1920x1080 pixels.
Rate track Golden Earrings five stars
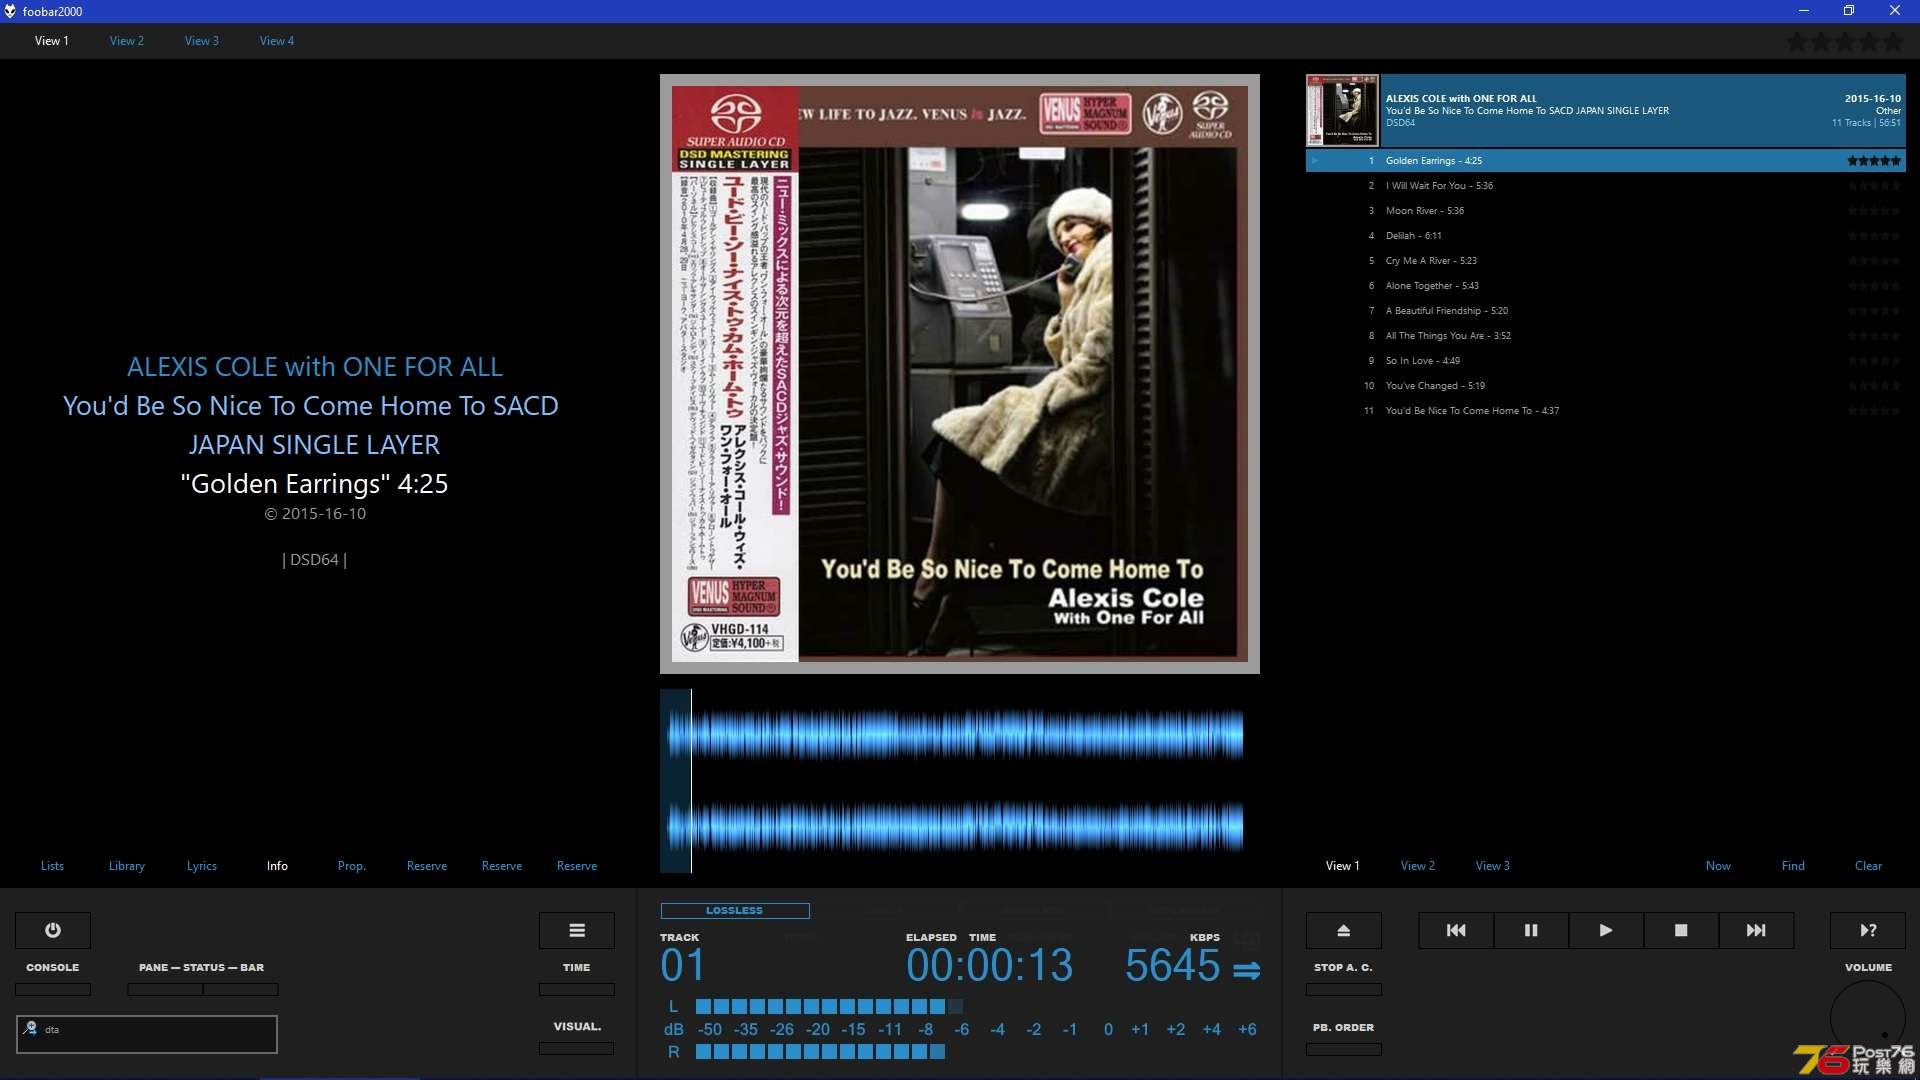[1874, 160]
